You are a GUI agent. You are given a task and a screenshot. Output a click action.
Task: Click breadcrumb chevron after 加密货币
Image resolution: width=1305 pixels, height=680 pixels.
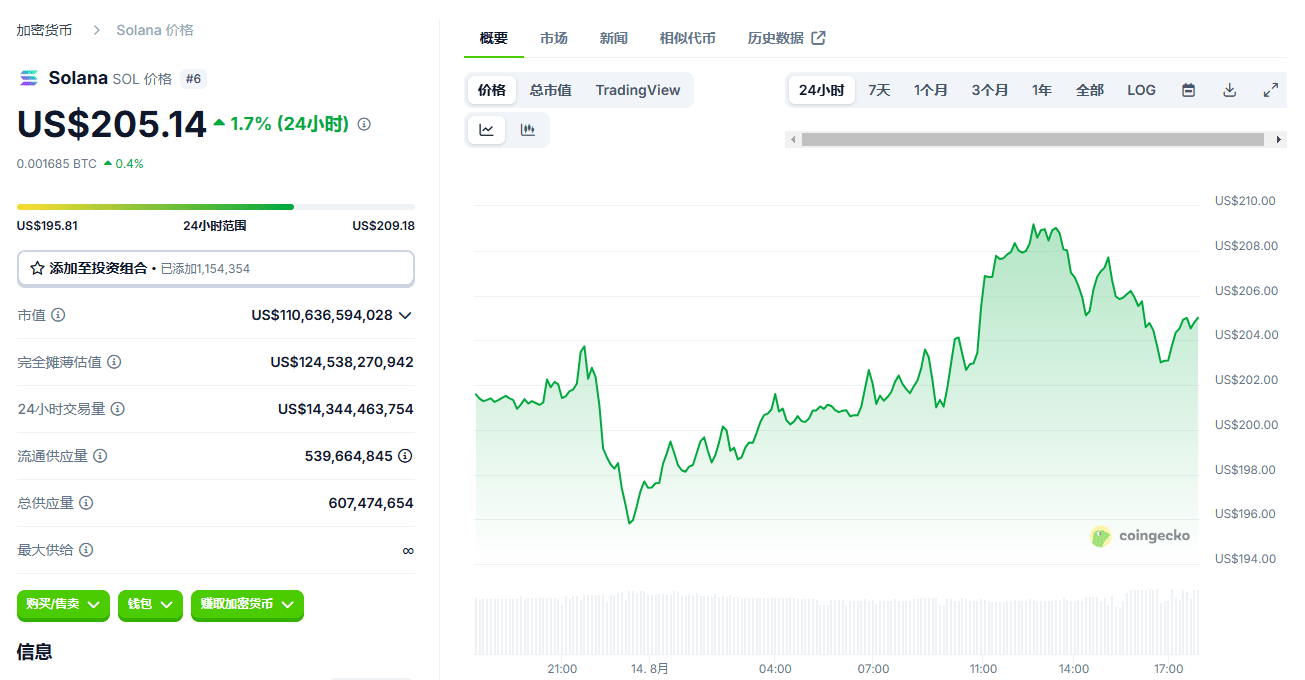pyautogui.click(x=97, y=30)
